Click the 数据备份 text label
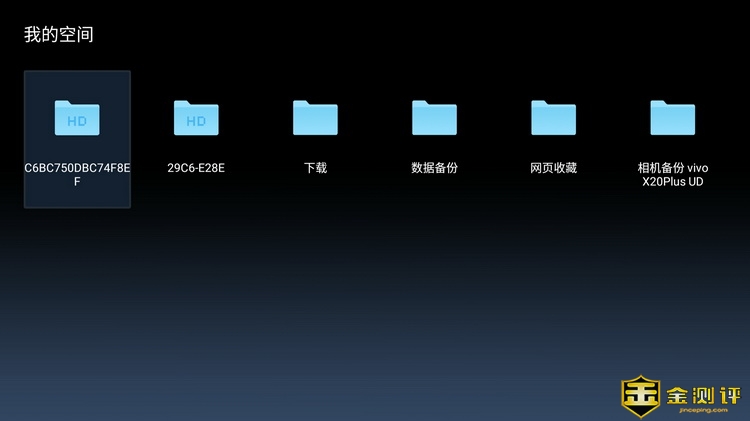Image resolution: width=750 pixels, height=421 pixels. click(434, 168)
